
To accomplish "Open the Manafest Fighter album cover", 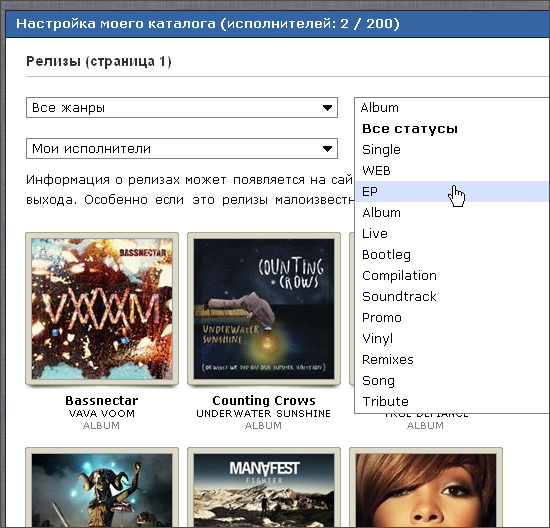I will tap(264, 488).
